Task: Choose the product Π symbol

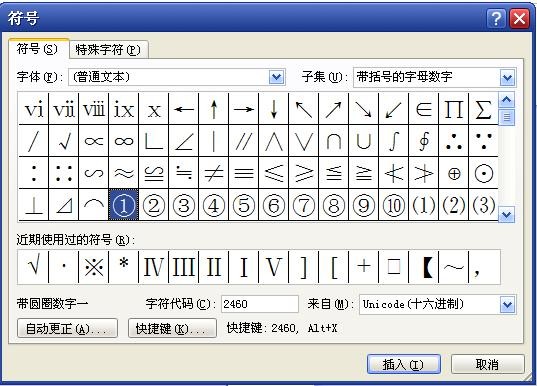Action: point(454,109)
